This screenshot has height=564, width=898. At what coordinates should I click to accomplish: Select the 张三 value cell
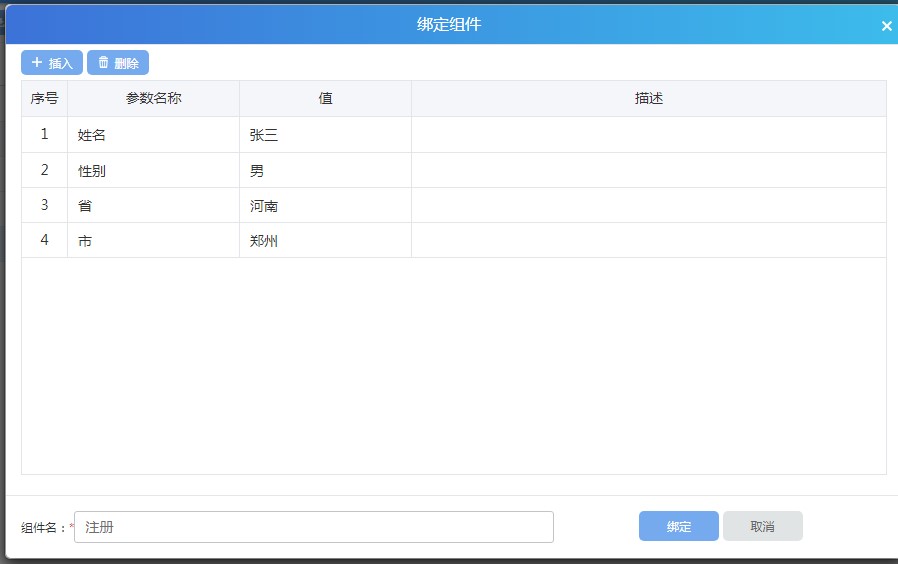pyautogui.click(x=325, y=135)
